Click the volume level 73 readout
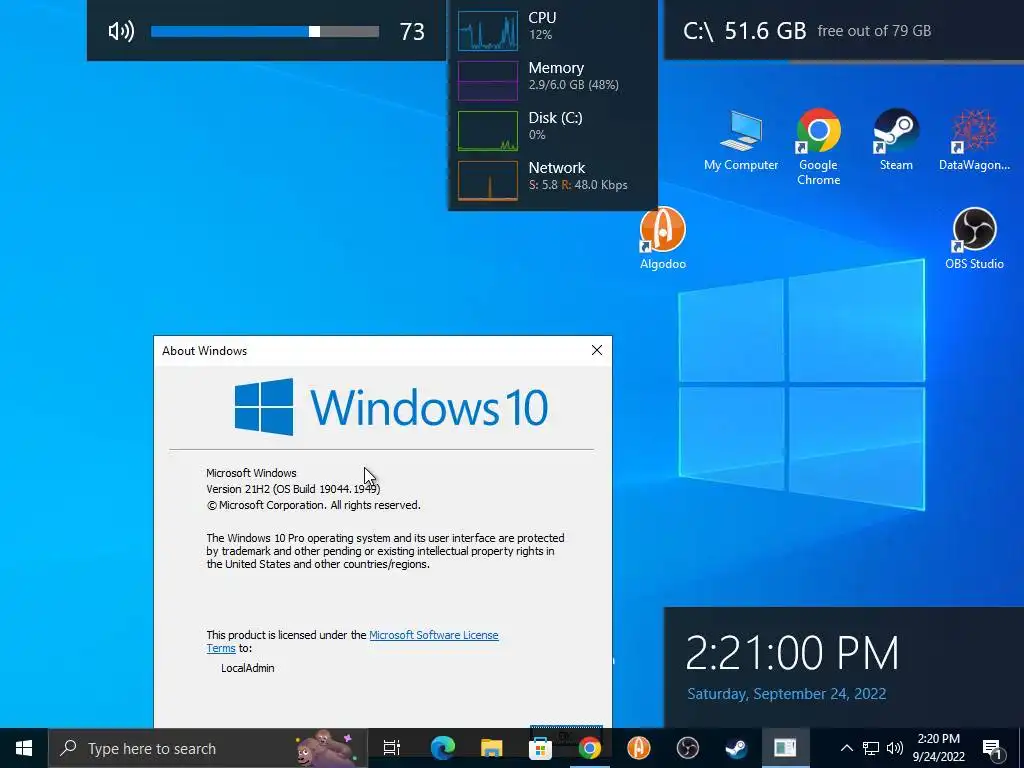 412,31
